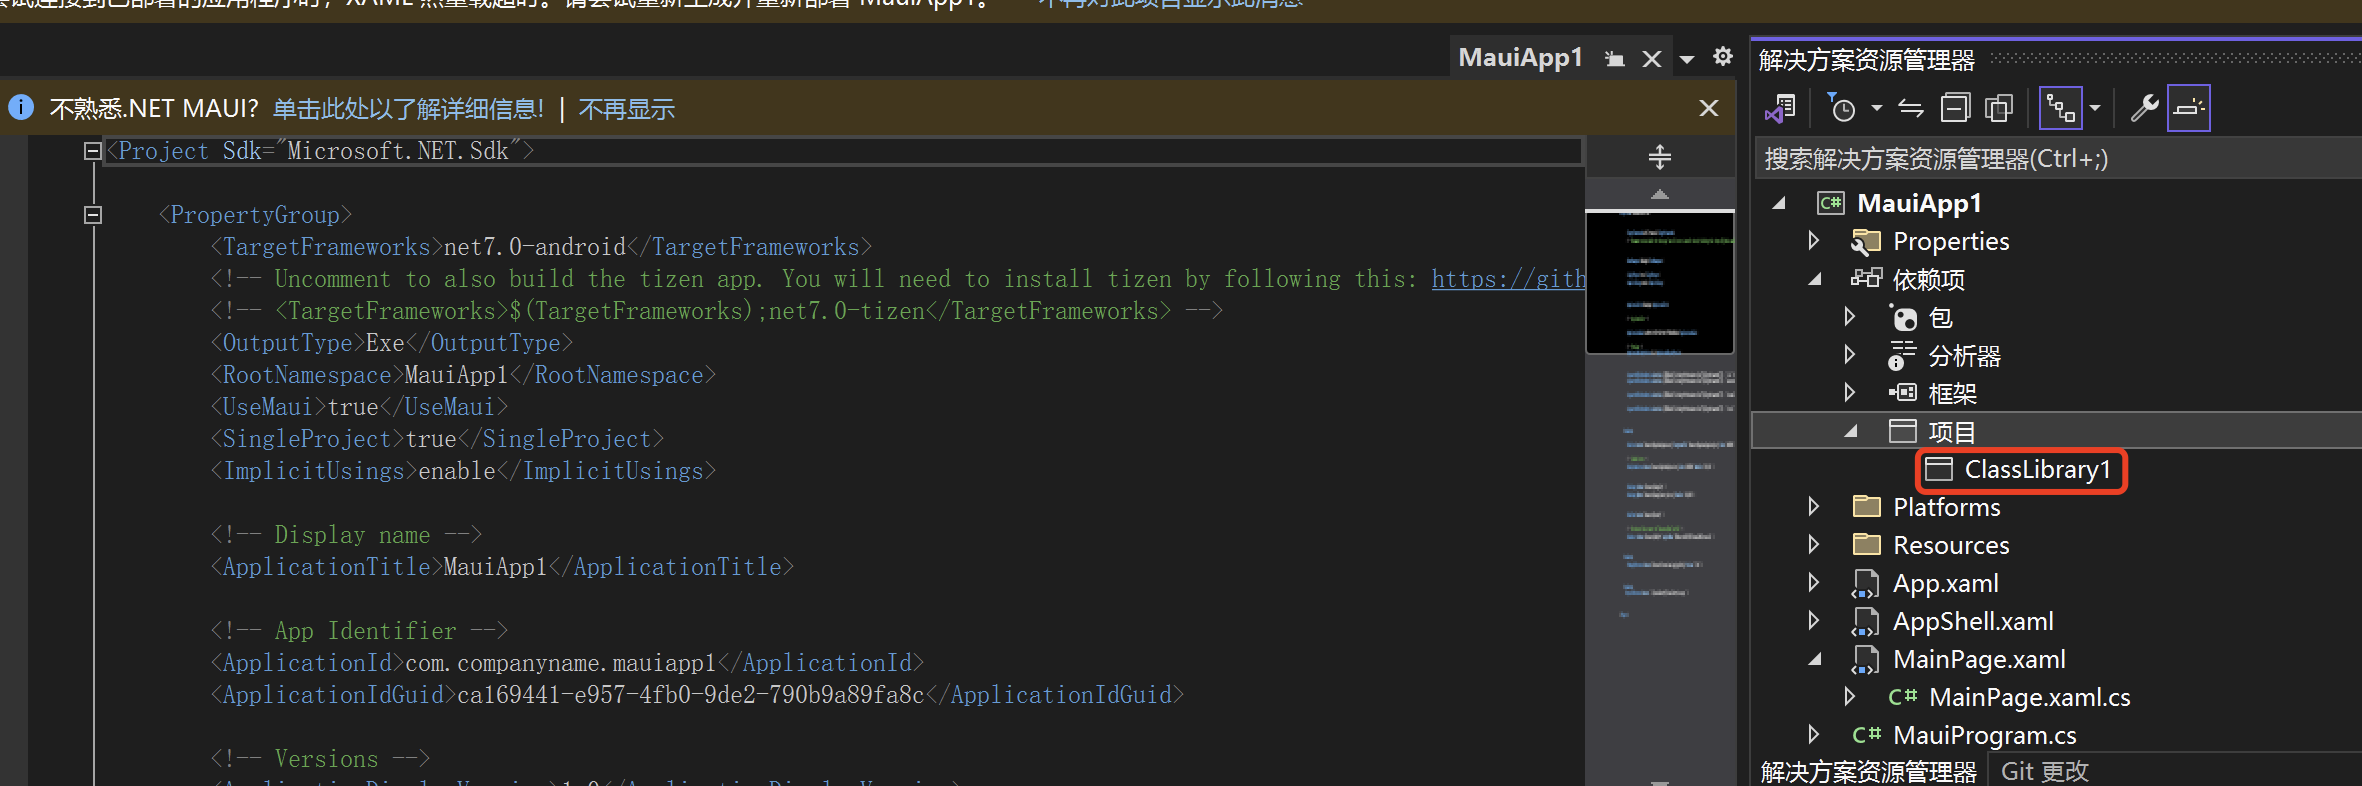Image resolution: width=2362 pixels, height=786 pixels.
Task: Open pending changes filter clock icon
Action: (1841, 108)
